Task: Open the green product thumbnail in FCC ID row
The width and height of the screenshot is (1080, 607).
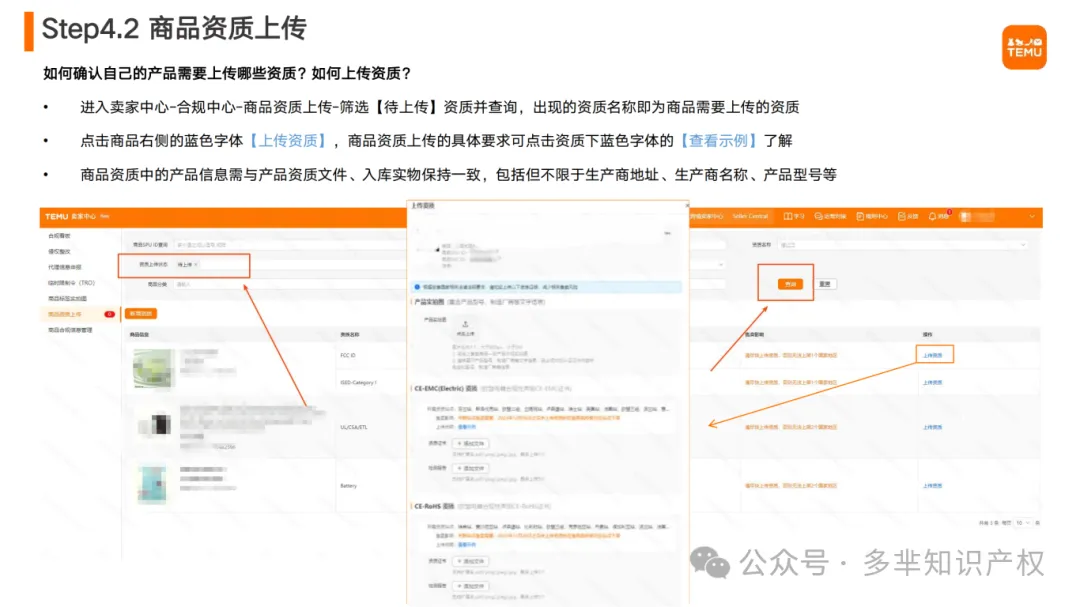Action: [x=154, y=368]
